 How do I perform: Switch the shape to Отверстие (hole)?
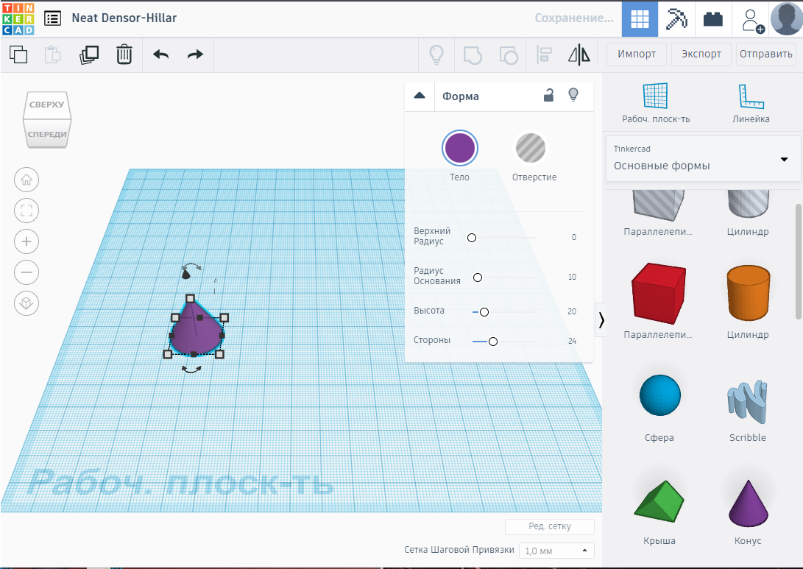click(533, 149)
